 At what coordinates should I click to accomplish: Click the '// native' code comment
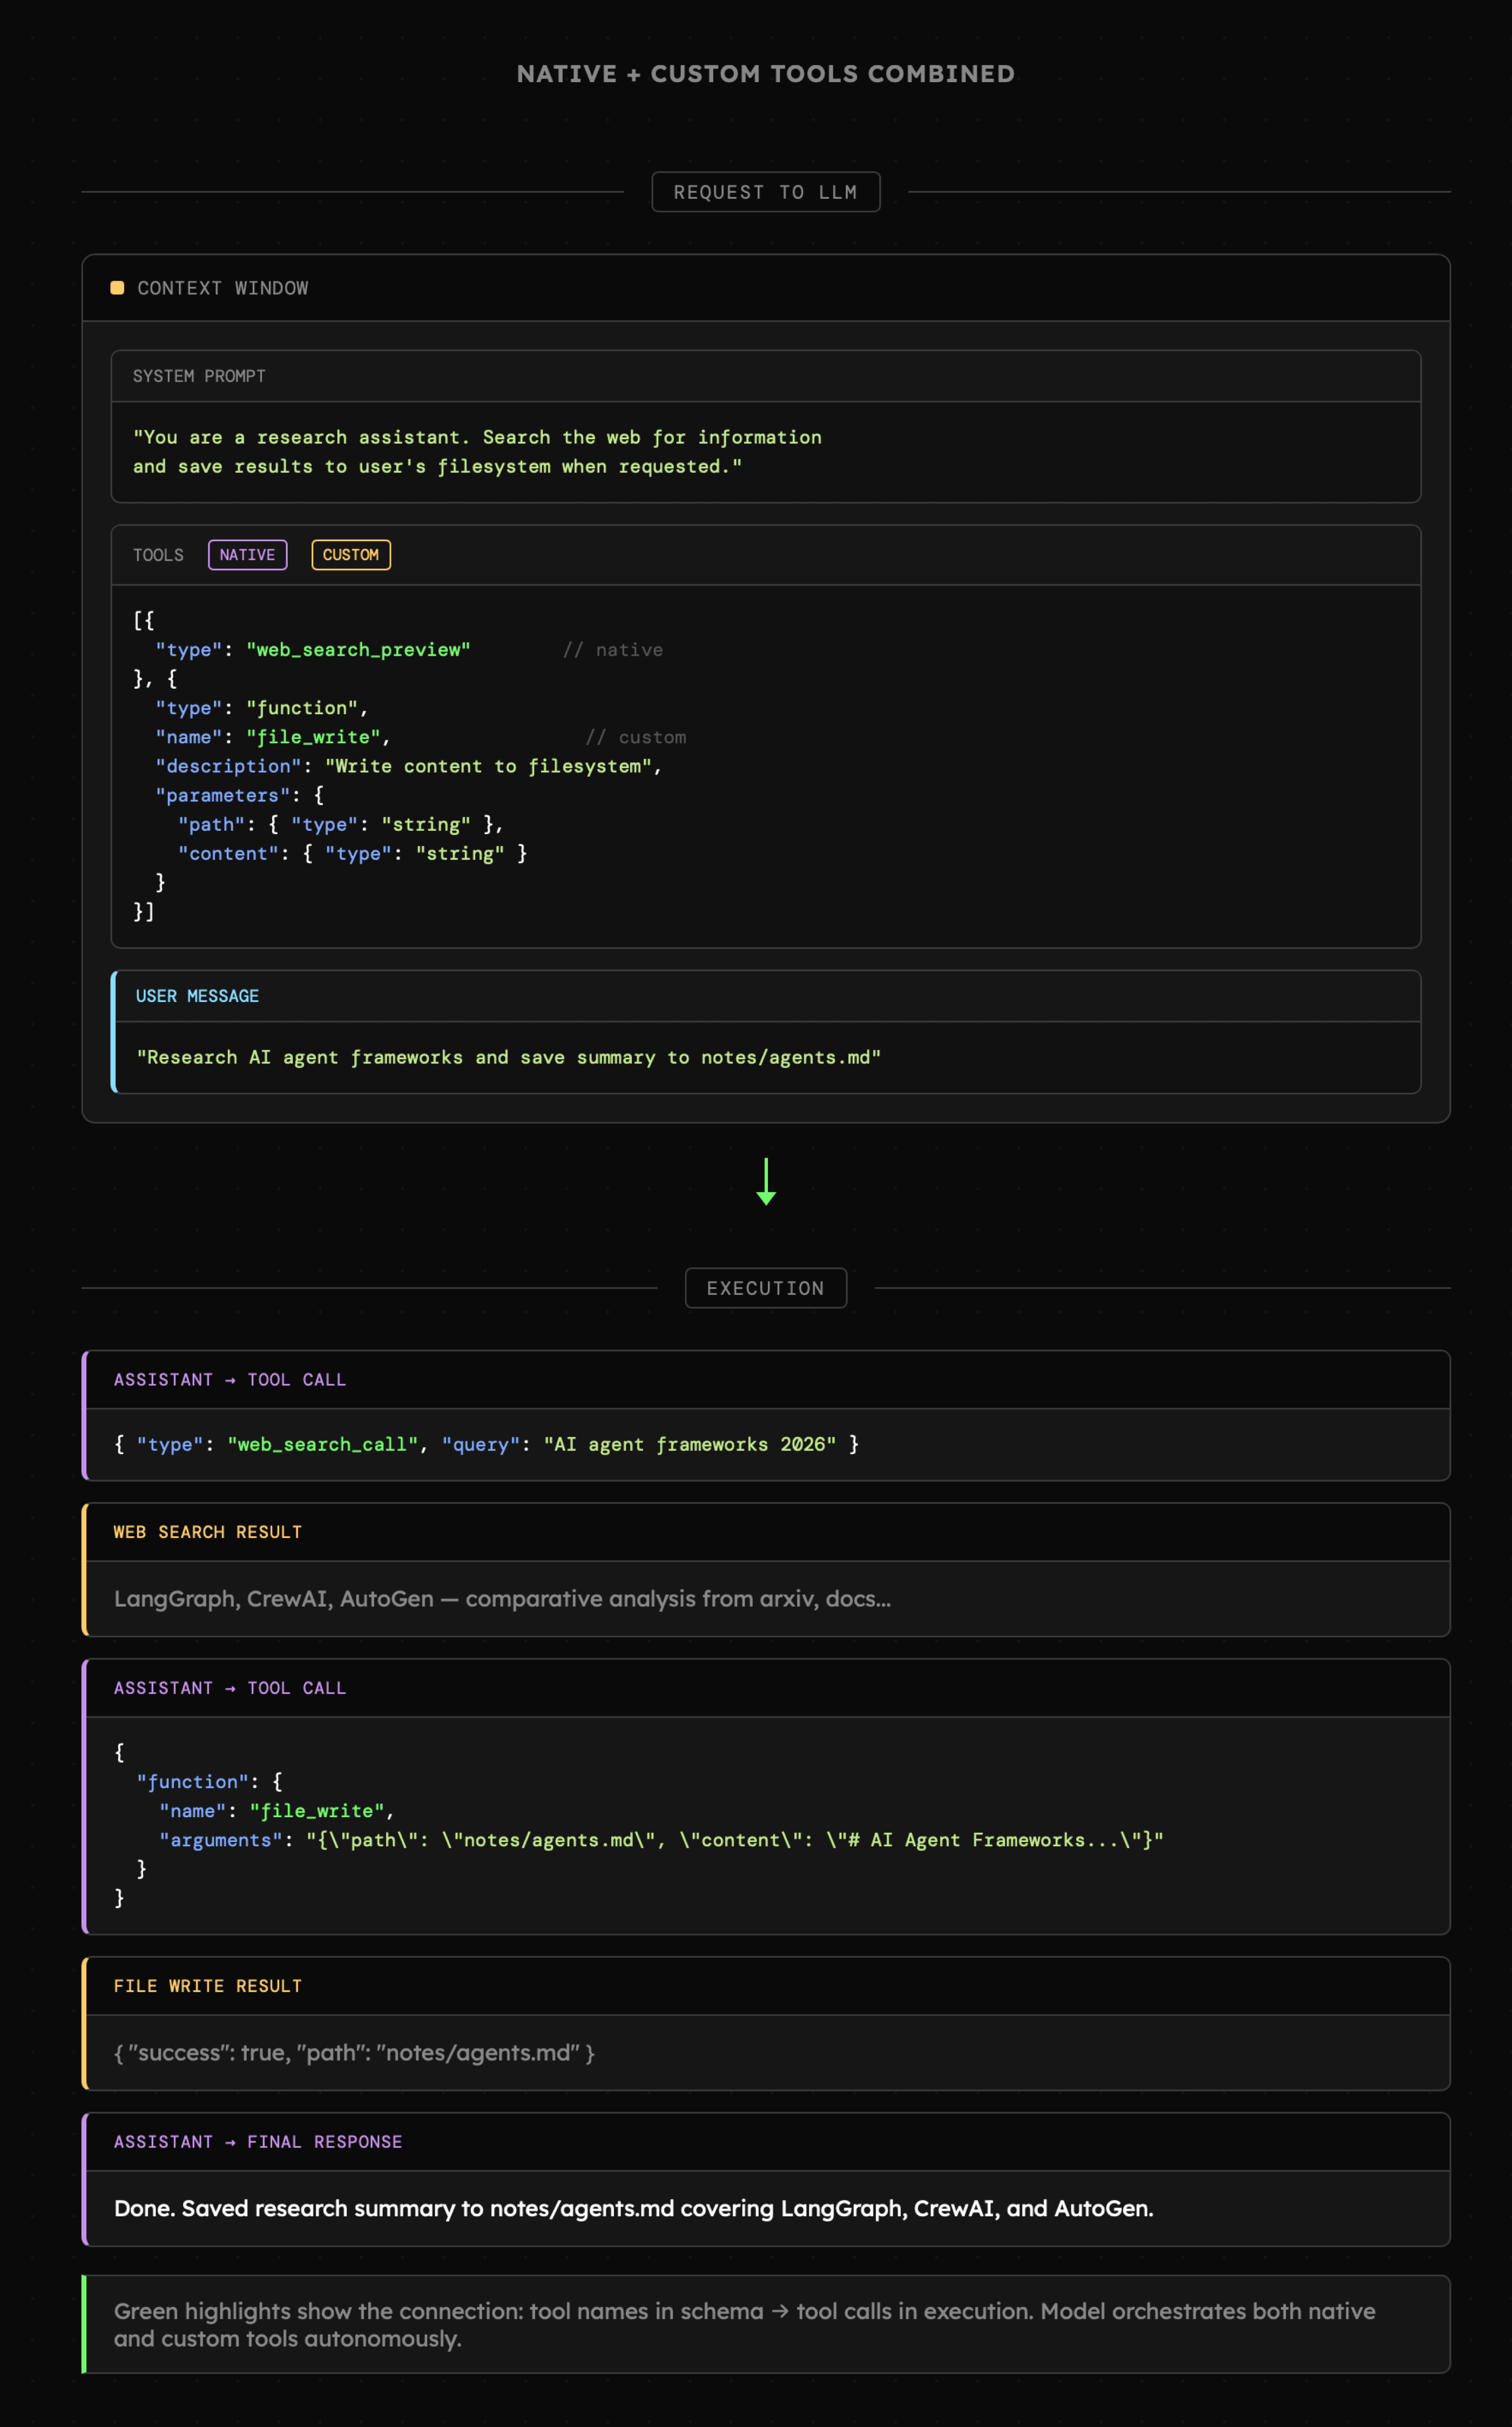pyautogui.click(x=612, y=650)
